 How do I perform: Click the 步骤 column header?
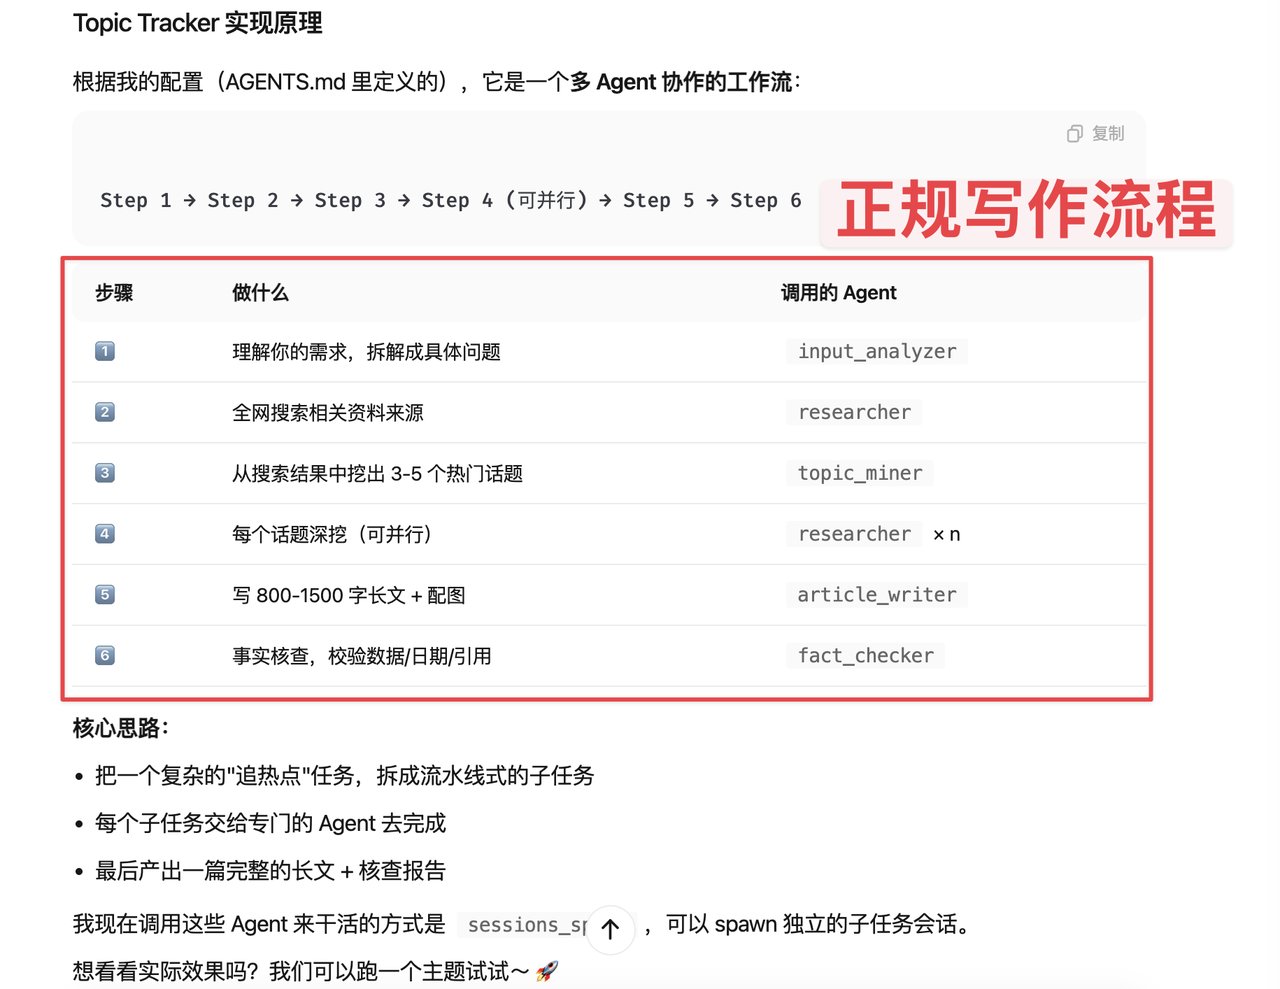[x=114, y=293]
